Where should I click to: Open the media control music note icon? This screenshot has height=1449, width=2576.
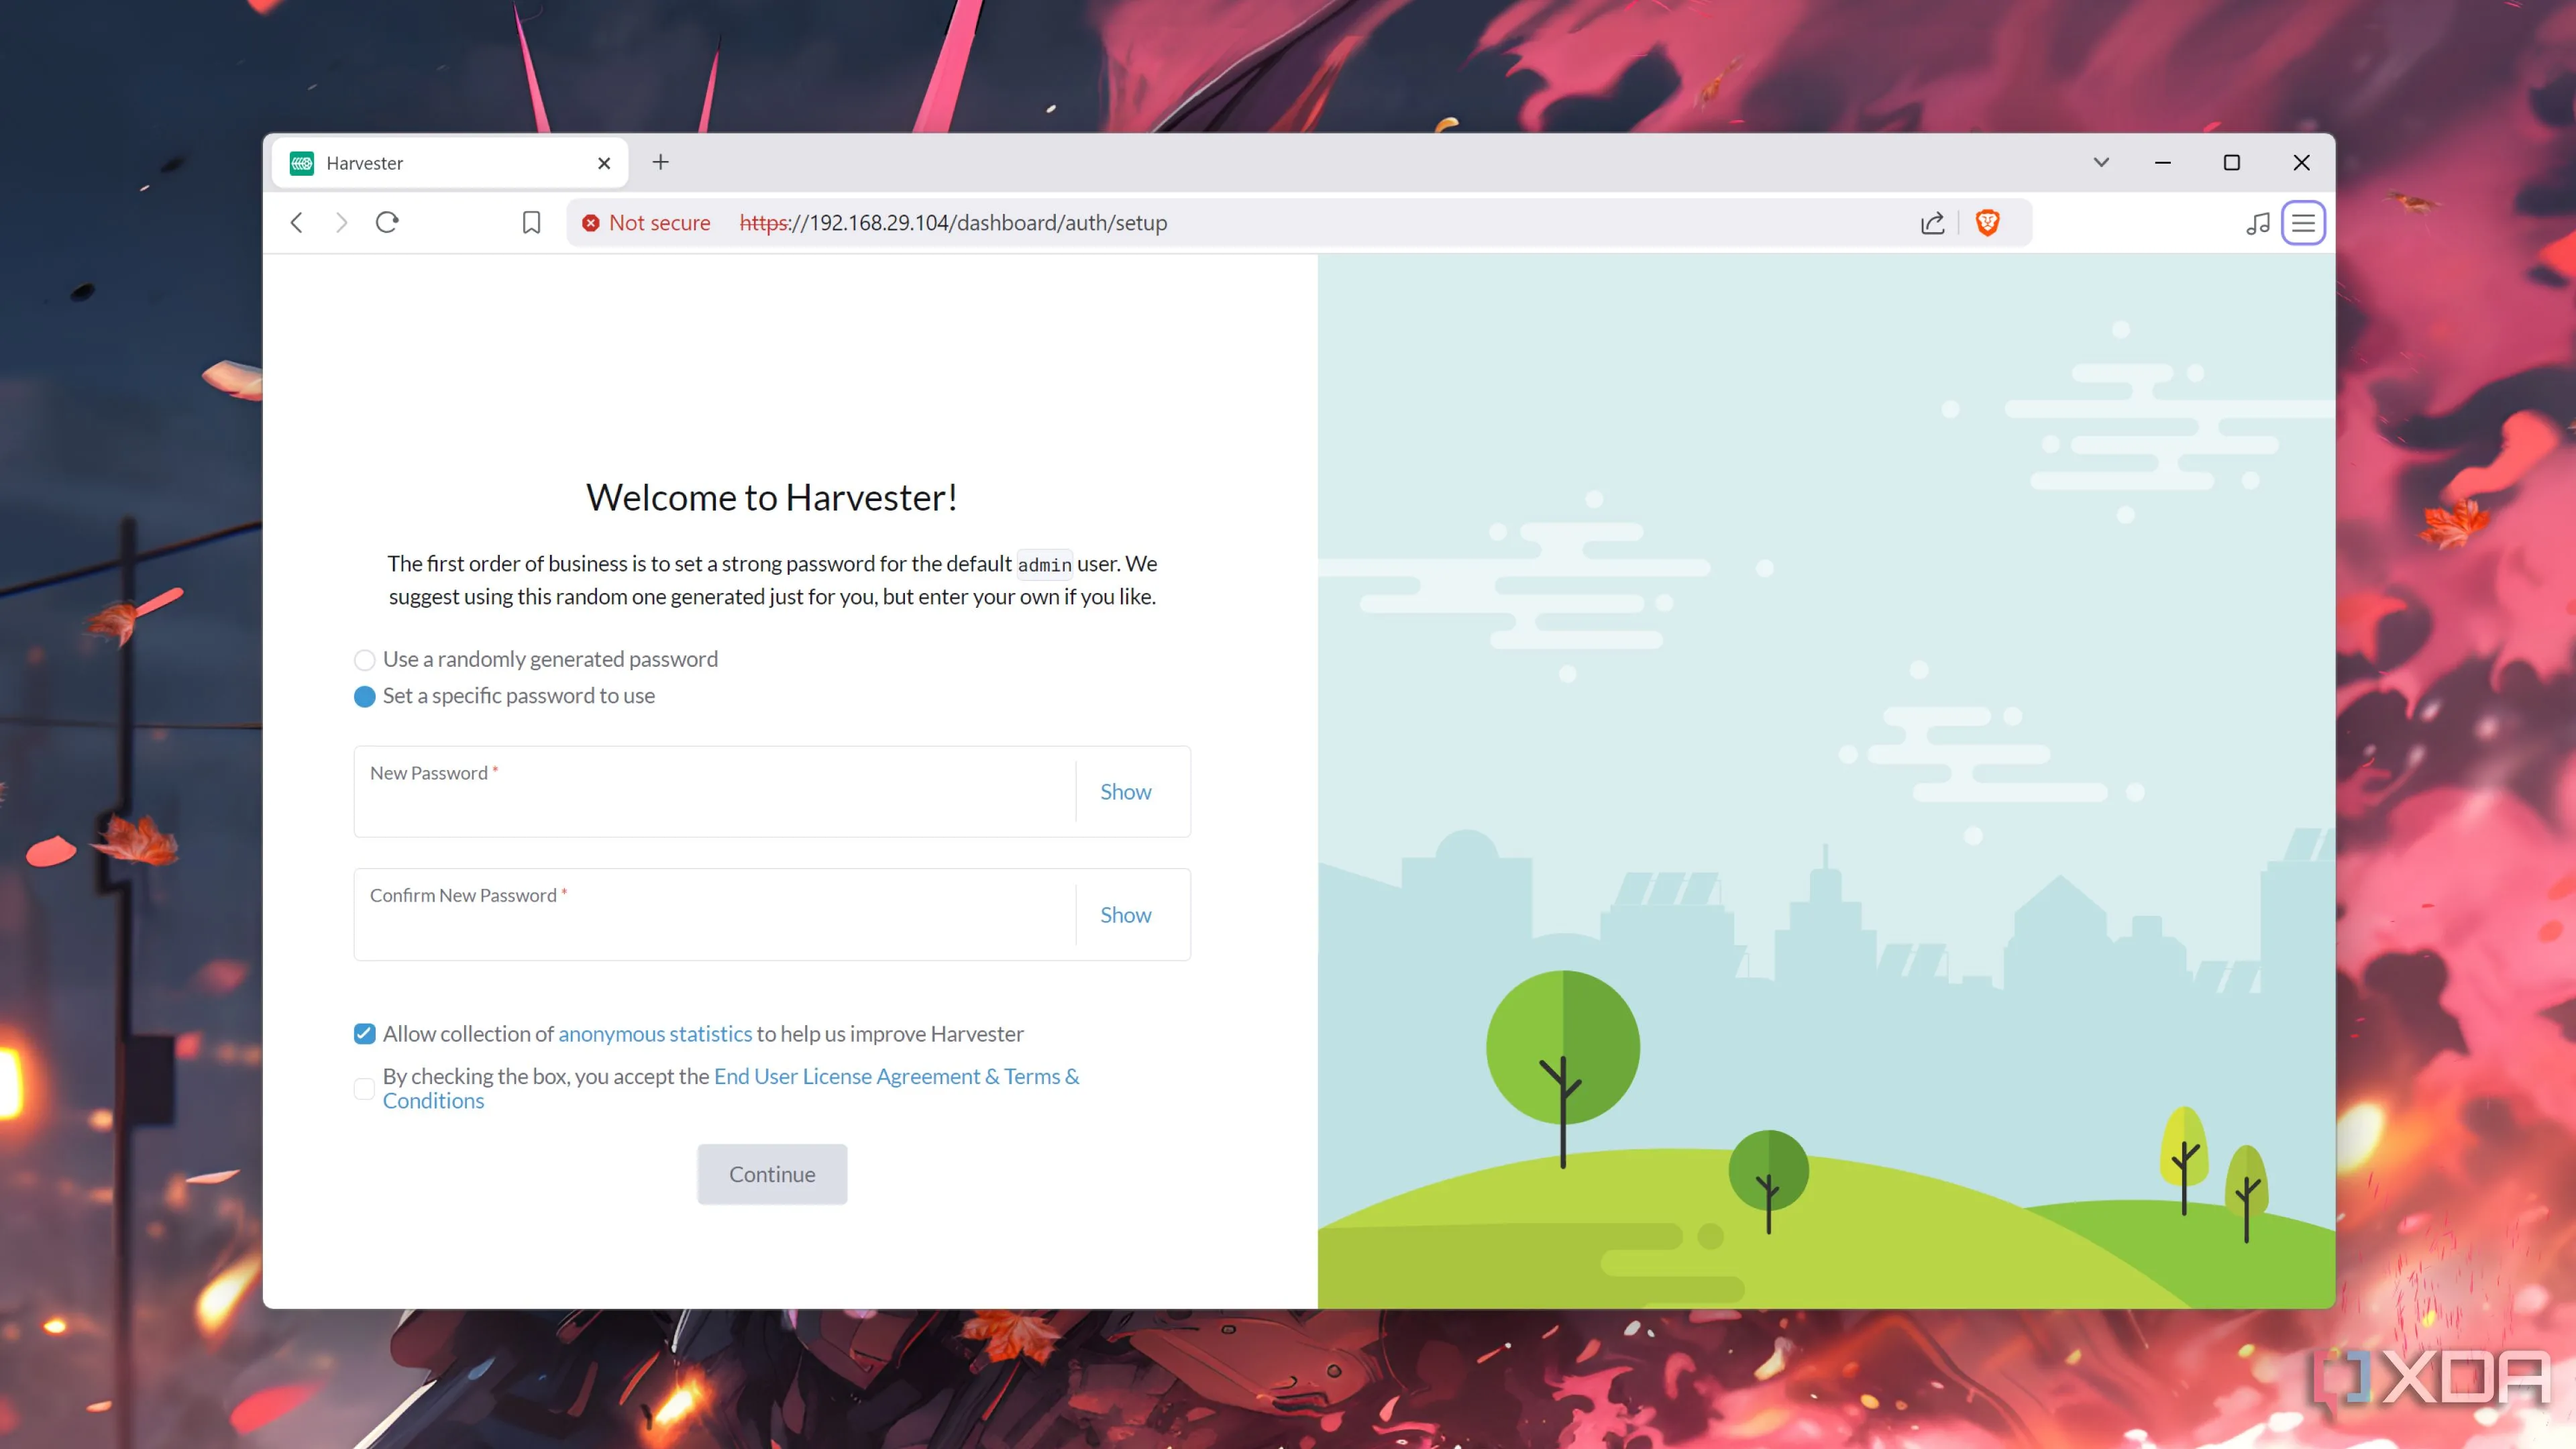point(2257,223)
